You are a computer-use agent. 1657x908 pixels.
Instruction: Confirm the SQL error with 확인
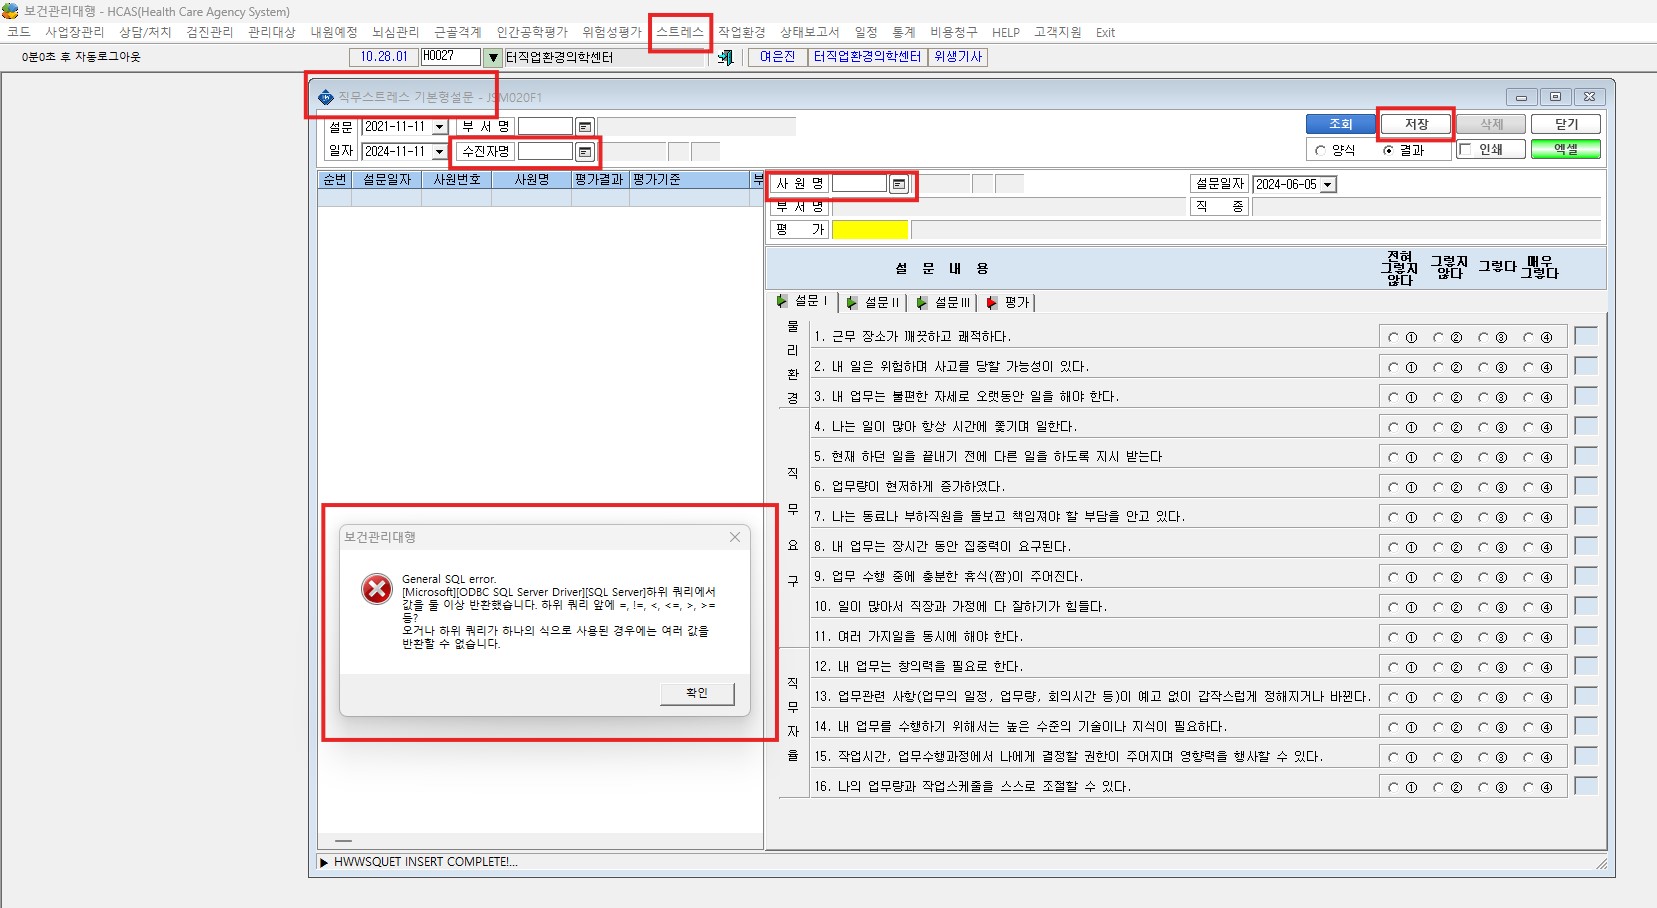697,693
